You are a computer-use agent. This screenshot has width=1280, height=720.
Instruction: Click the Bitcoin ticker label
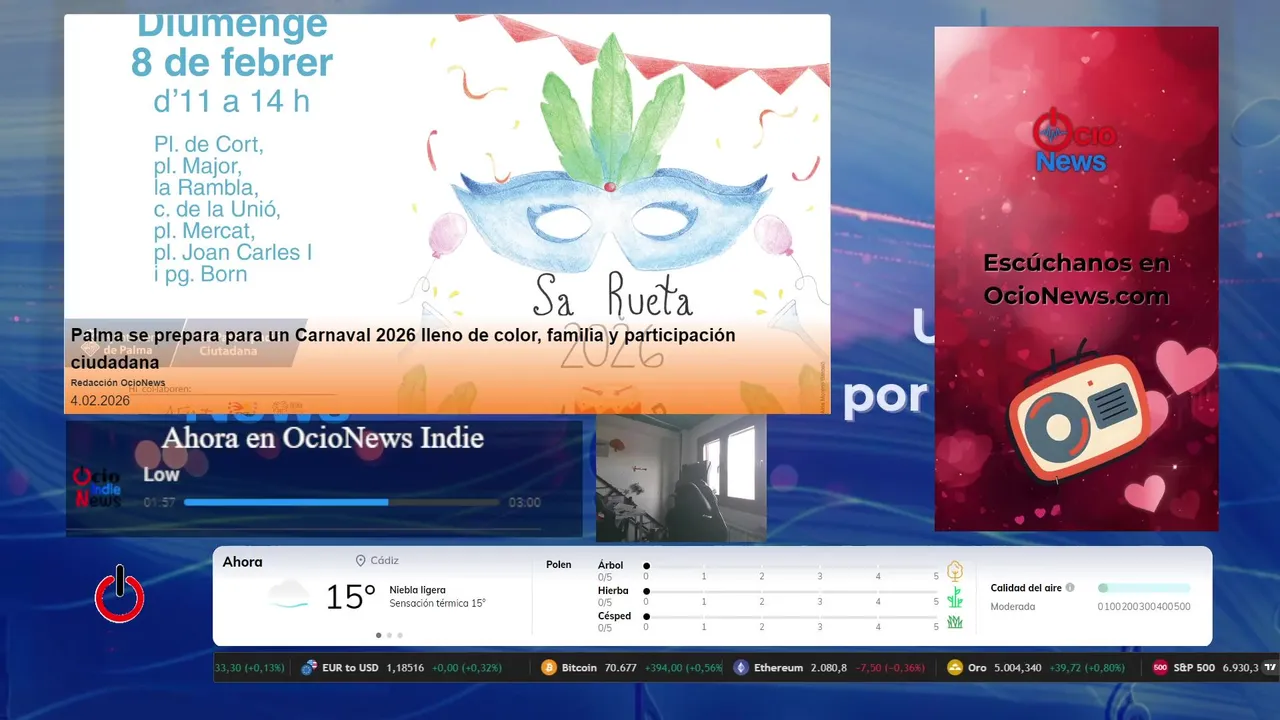click(579, 667)
